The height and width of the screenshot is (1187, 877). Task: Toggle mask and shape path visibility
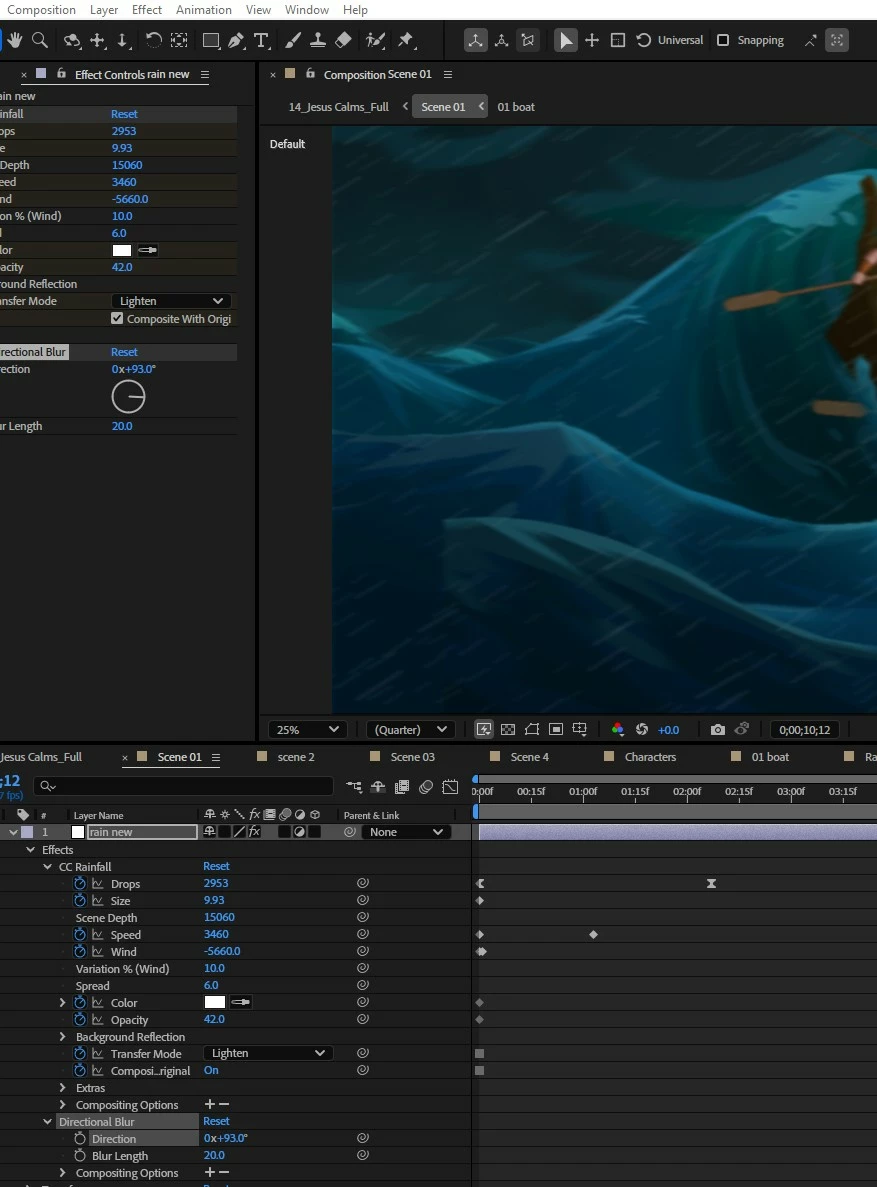pos(532,729)
